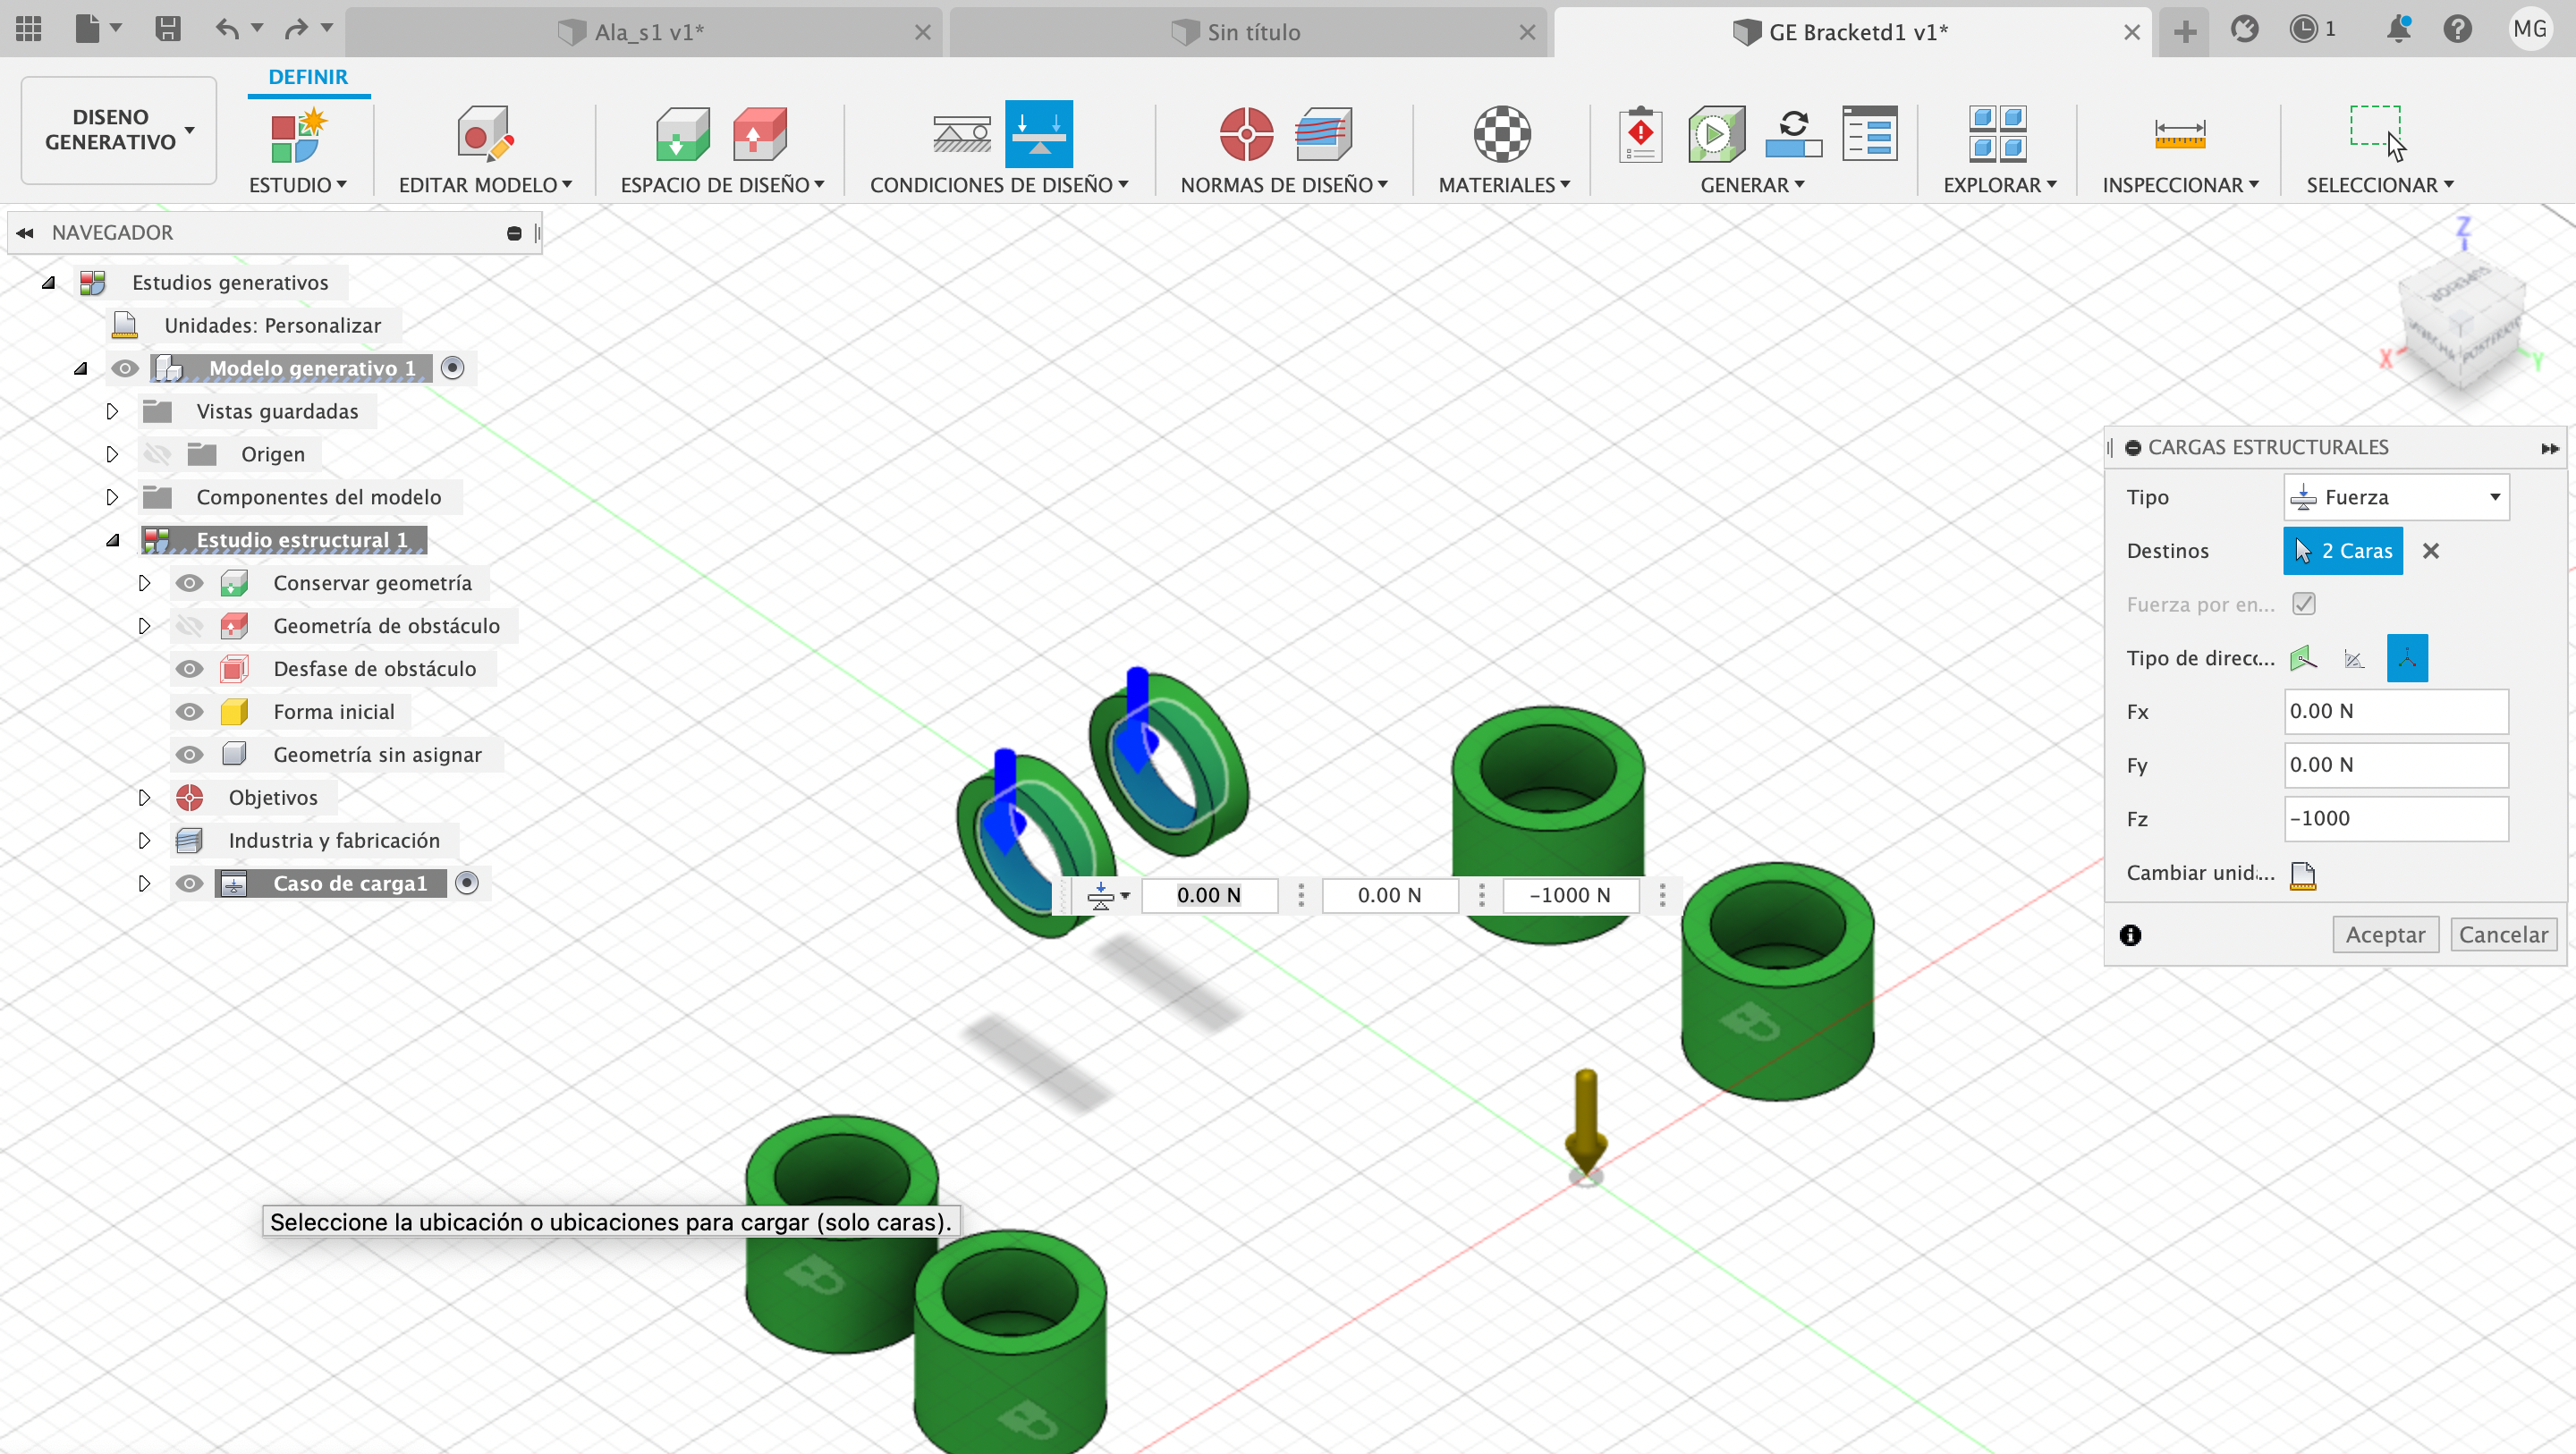Collapse the Estudio estructural 1 node
The image size is (2576, 1454).
[x=113, y=540]
